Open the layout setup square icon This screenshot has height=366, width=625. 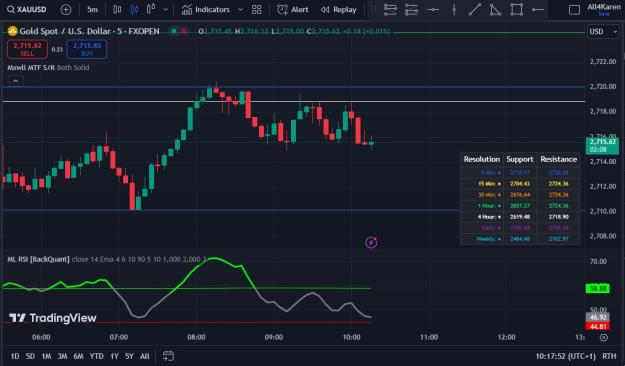(x=574, y=10)
